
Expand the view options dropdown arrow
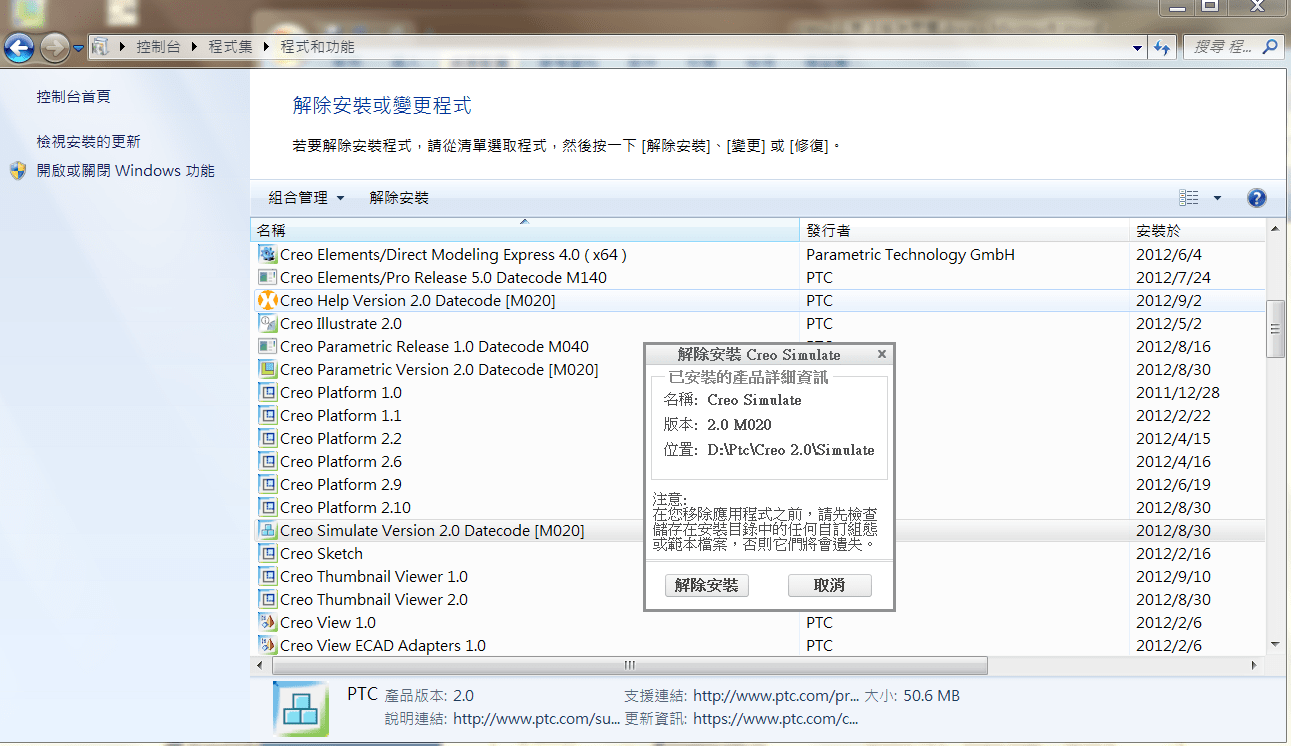[x=1217, y=198]
